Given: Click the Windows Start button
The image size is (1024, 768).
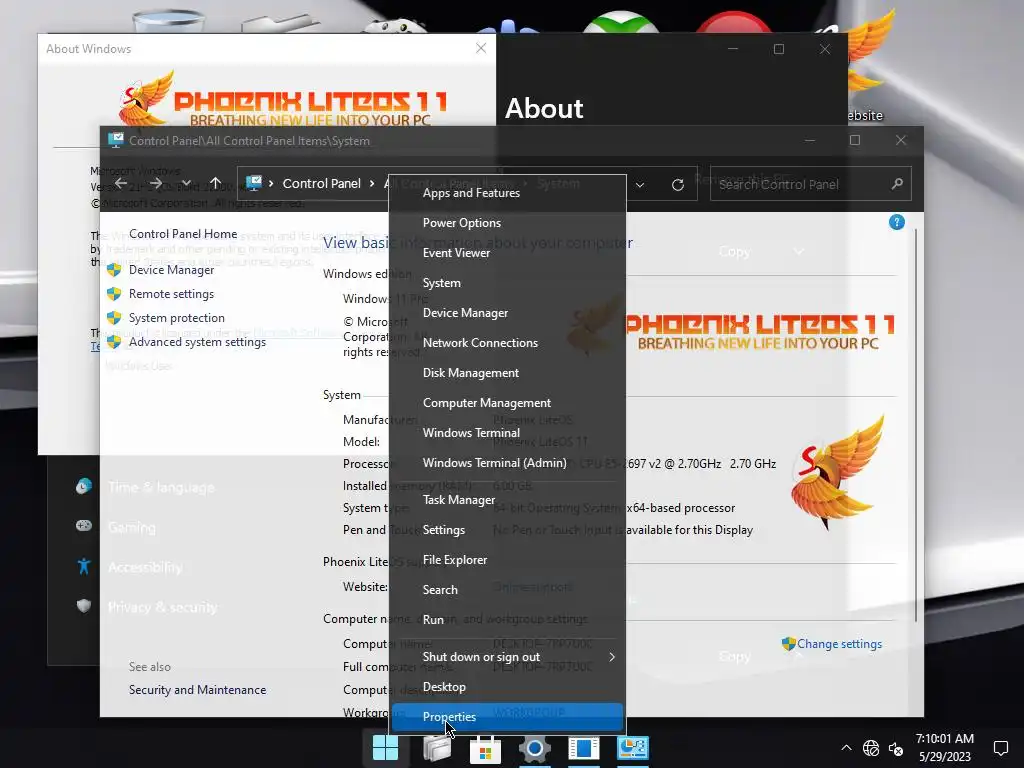Looking at the screenshot, I should pyautogui.click(x=385, y=748).
